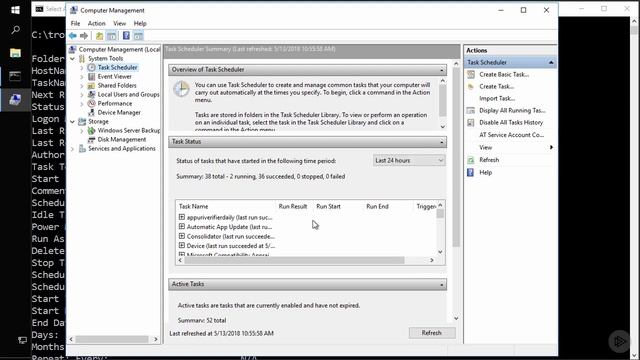Expand the Device task row
The width and height of the screenshot is (640, 360).
tap(182, 246)
